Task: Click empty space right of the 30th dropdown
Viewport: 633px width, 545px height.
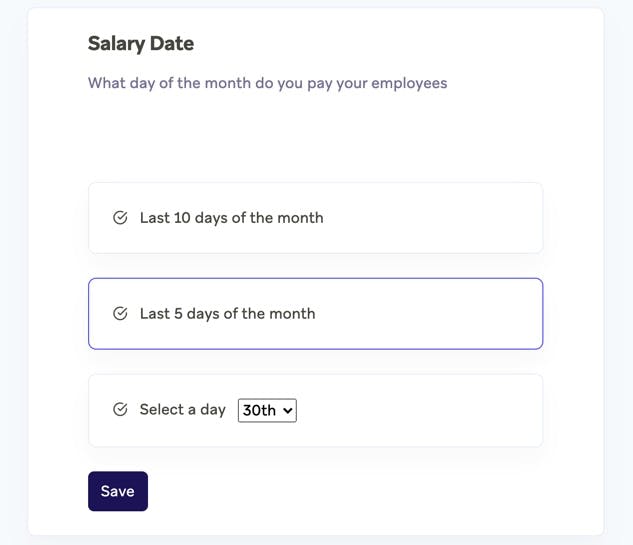Action: tap(420, 410)
